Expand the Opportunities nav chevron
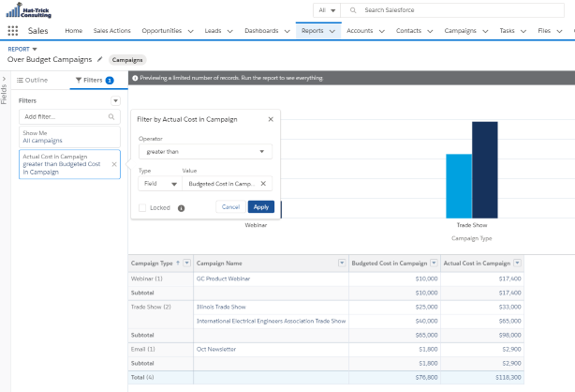 coord(191,31)
